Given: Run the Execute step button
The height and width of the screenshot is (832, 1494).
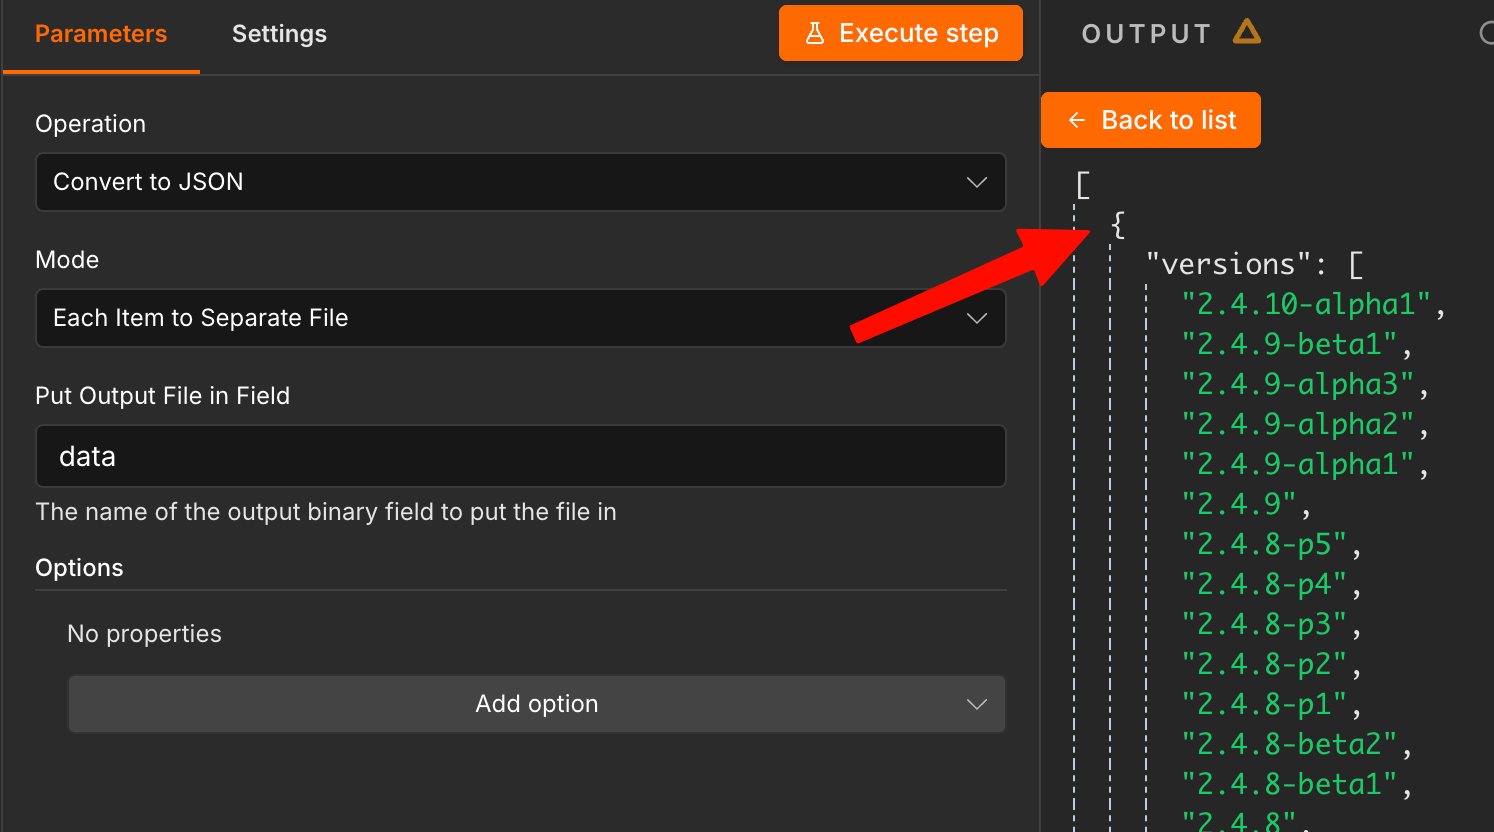Looking at the screenshot, I should (x=901, y=33).
